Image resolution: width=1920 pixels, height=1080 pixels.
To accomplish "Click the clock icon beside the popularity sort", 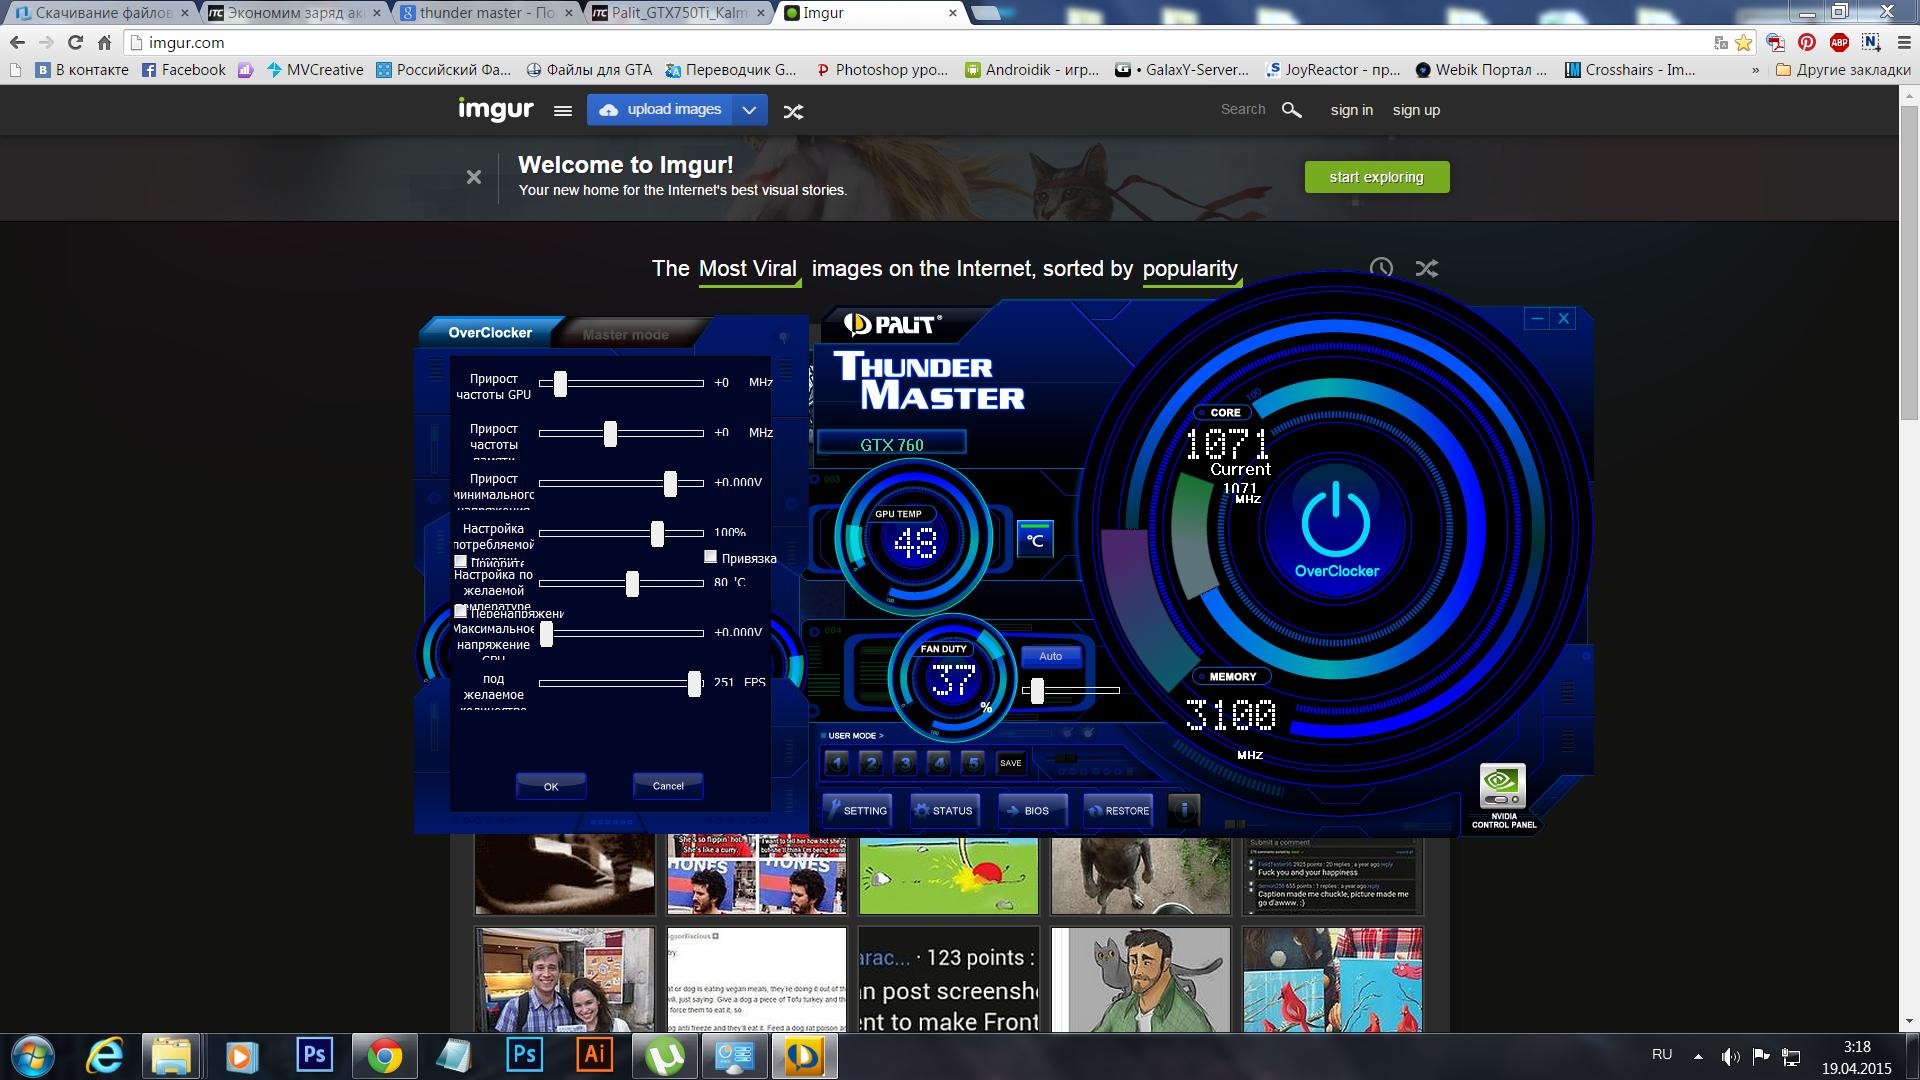I will (1381, 268).
